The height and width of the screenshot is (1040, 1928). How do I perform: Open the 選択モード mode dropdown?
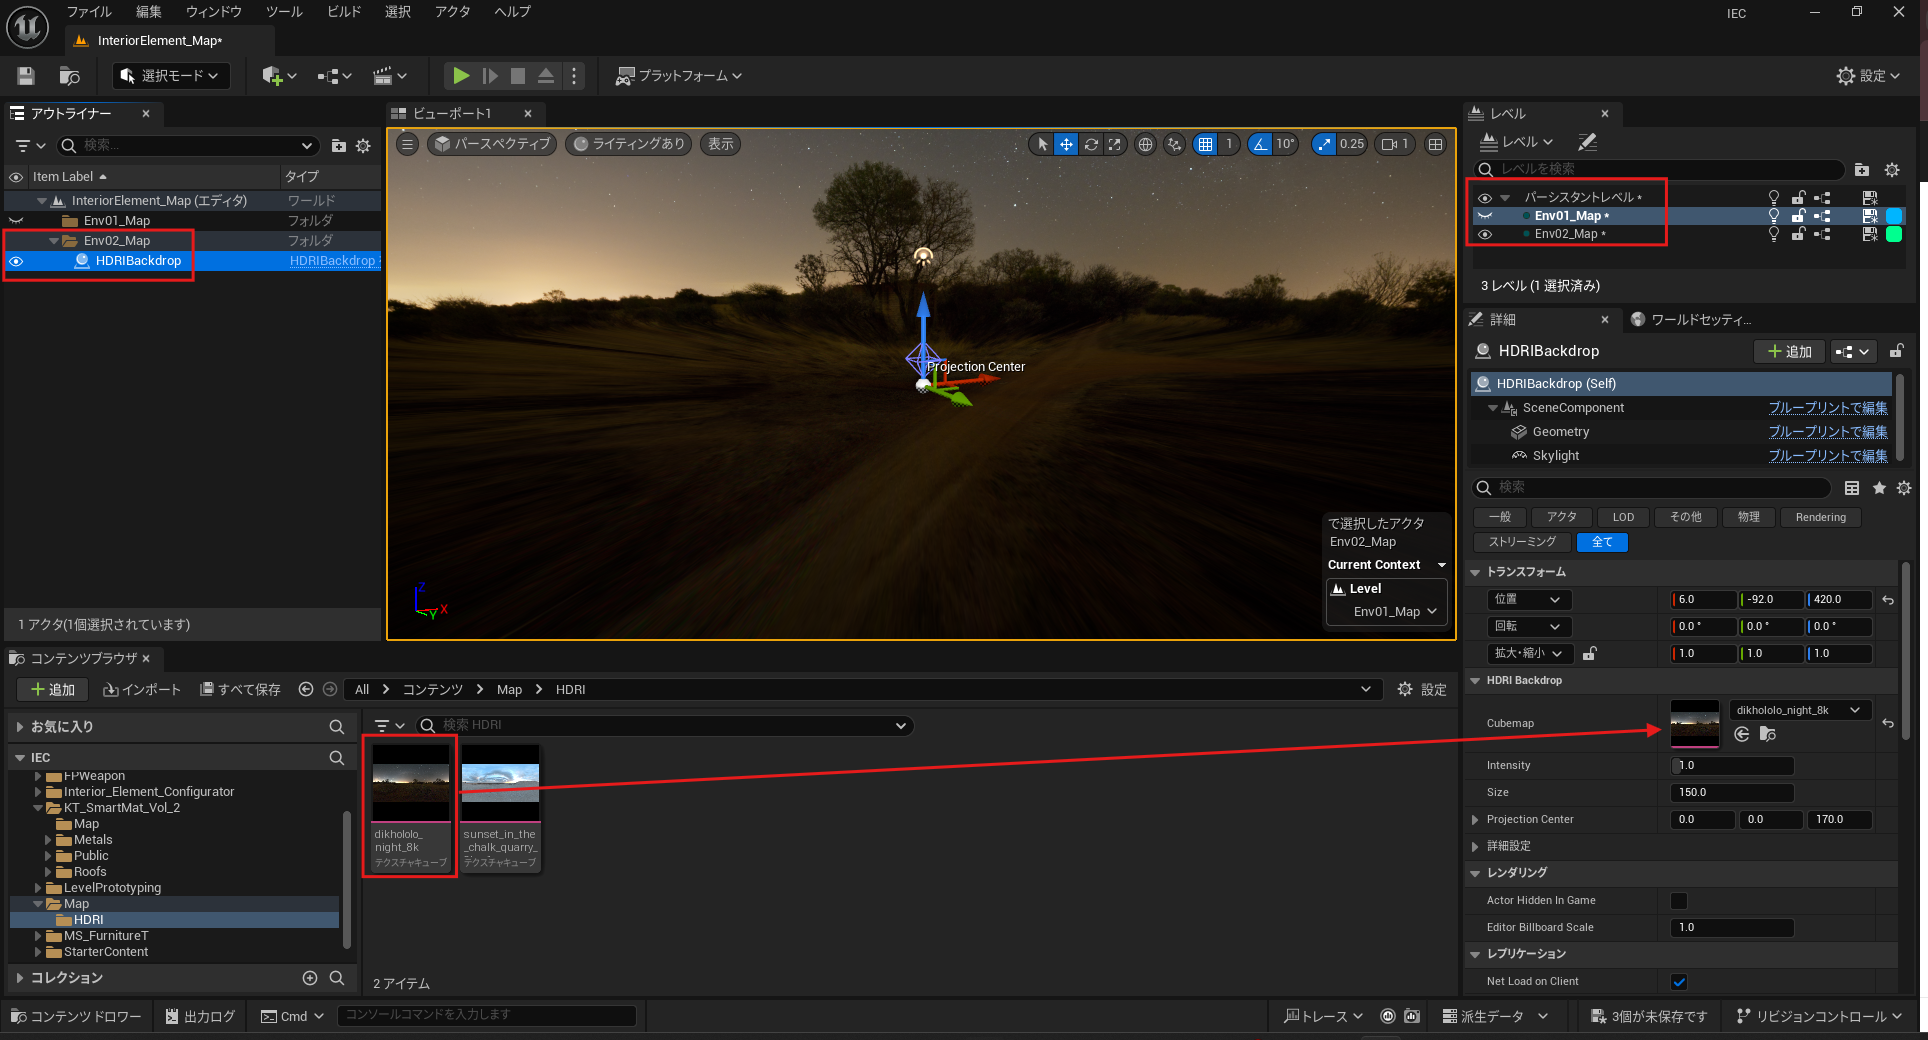[170, 76]
